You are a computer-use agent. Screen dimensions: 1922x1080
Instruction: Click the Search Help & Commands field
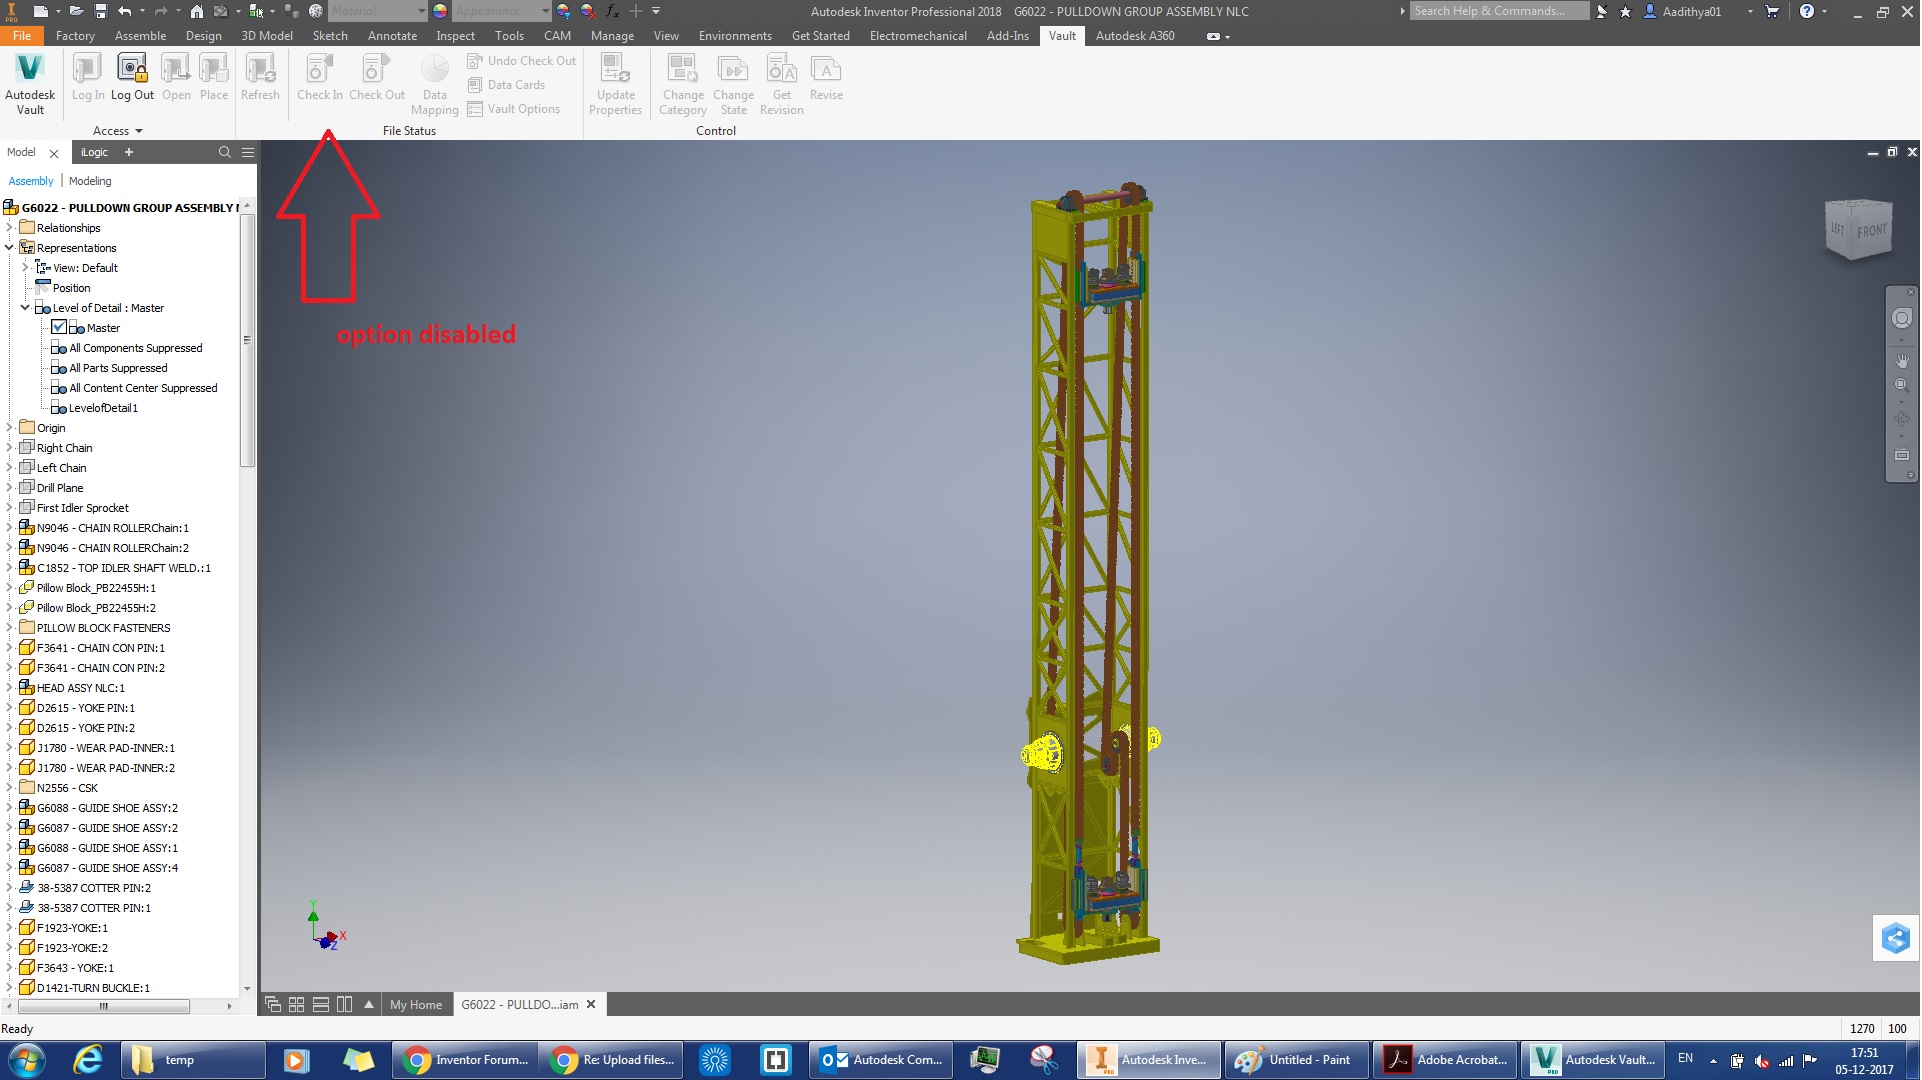[1498, 11]
